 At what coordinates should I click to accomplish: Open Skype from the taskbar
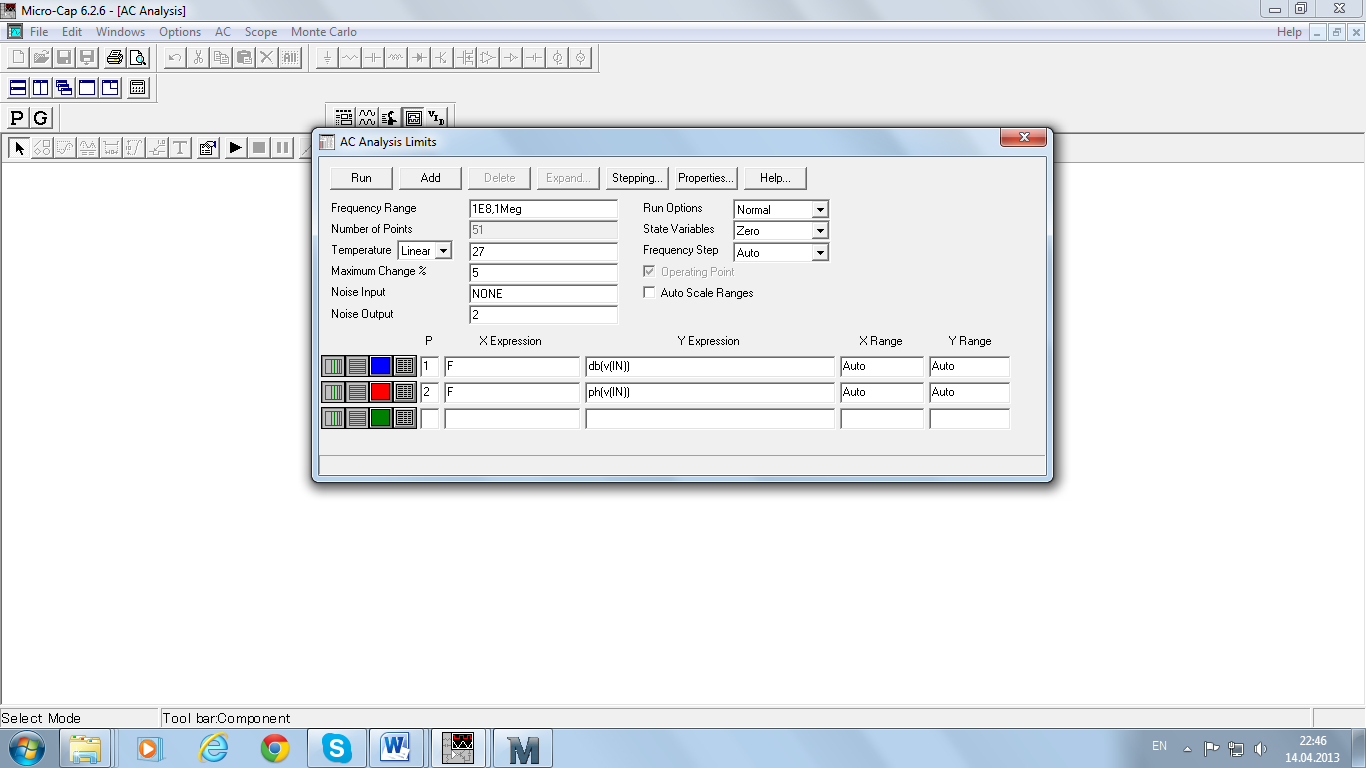pos(337,748)
